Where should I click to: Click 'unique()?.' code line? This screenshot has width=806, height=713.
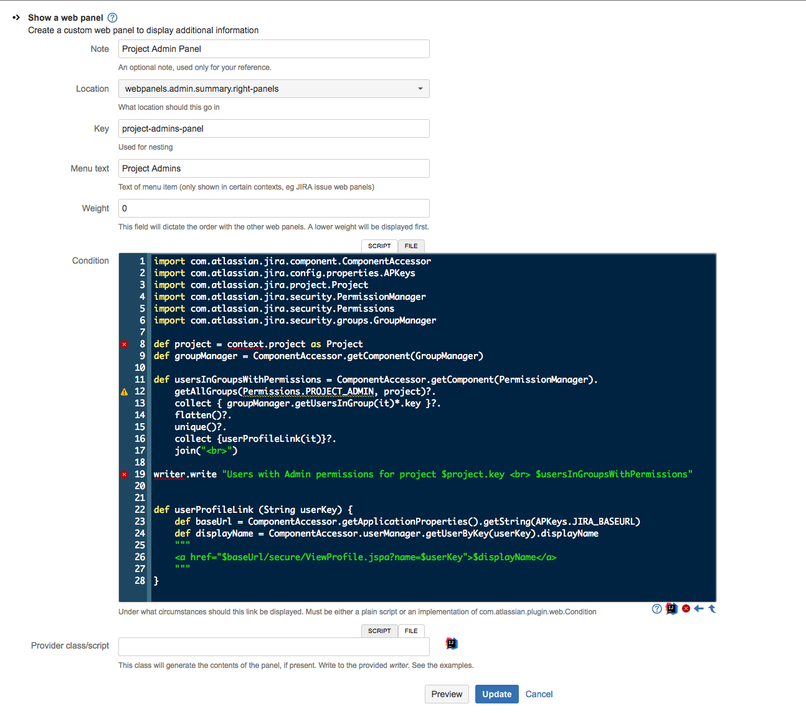[200, 427]
